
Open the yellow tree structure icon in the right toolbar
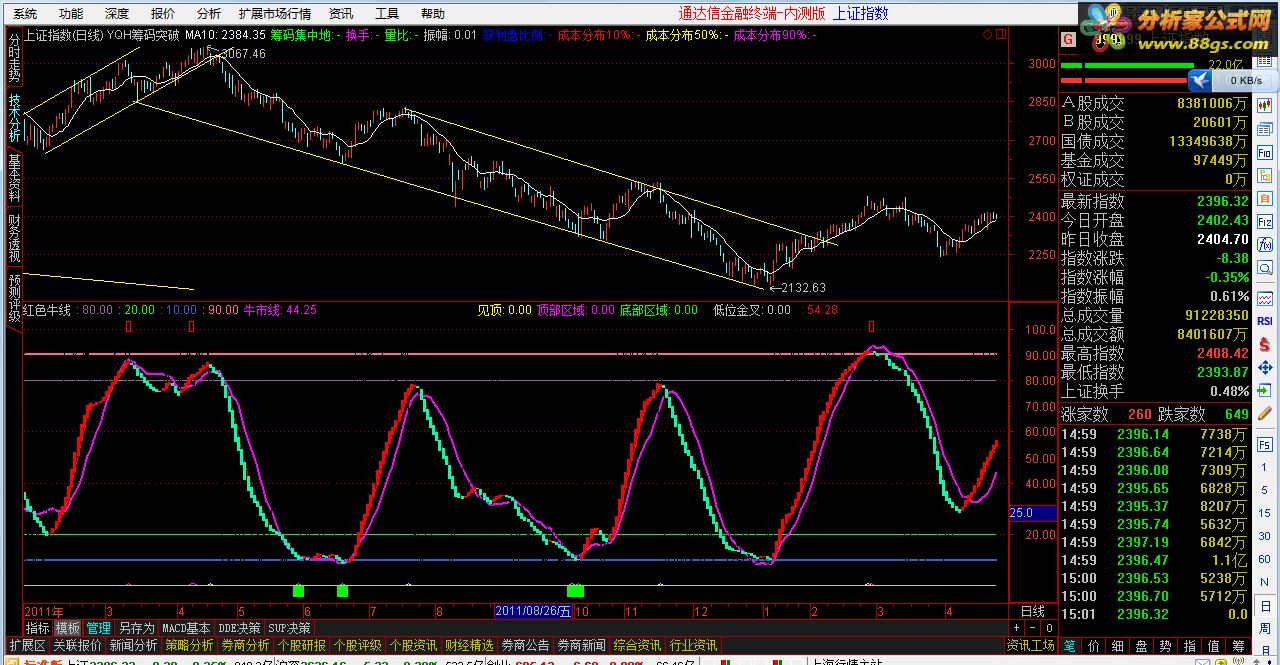tap(1264, 174)
